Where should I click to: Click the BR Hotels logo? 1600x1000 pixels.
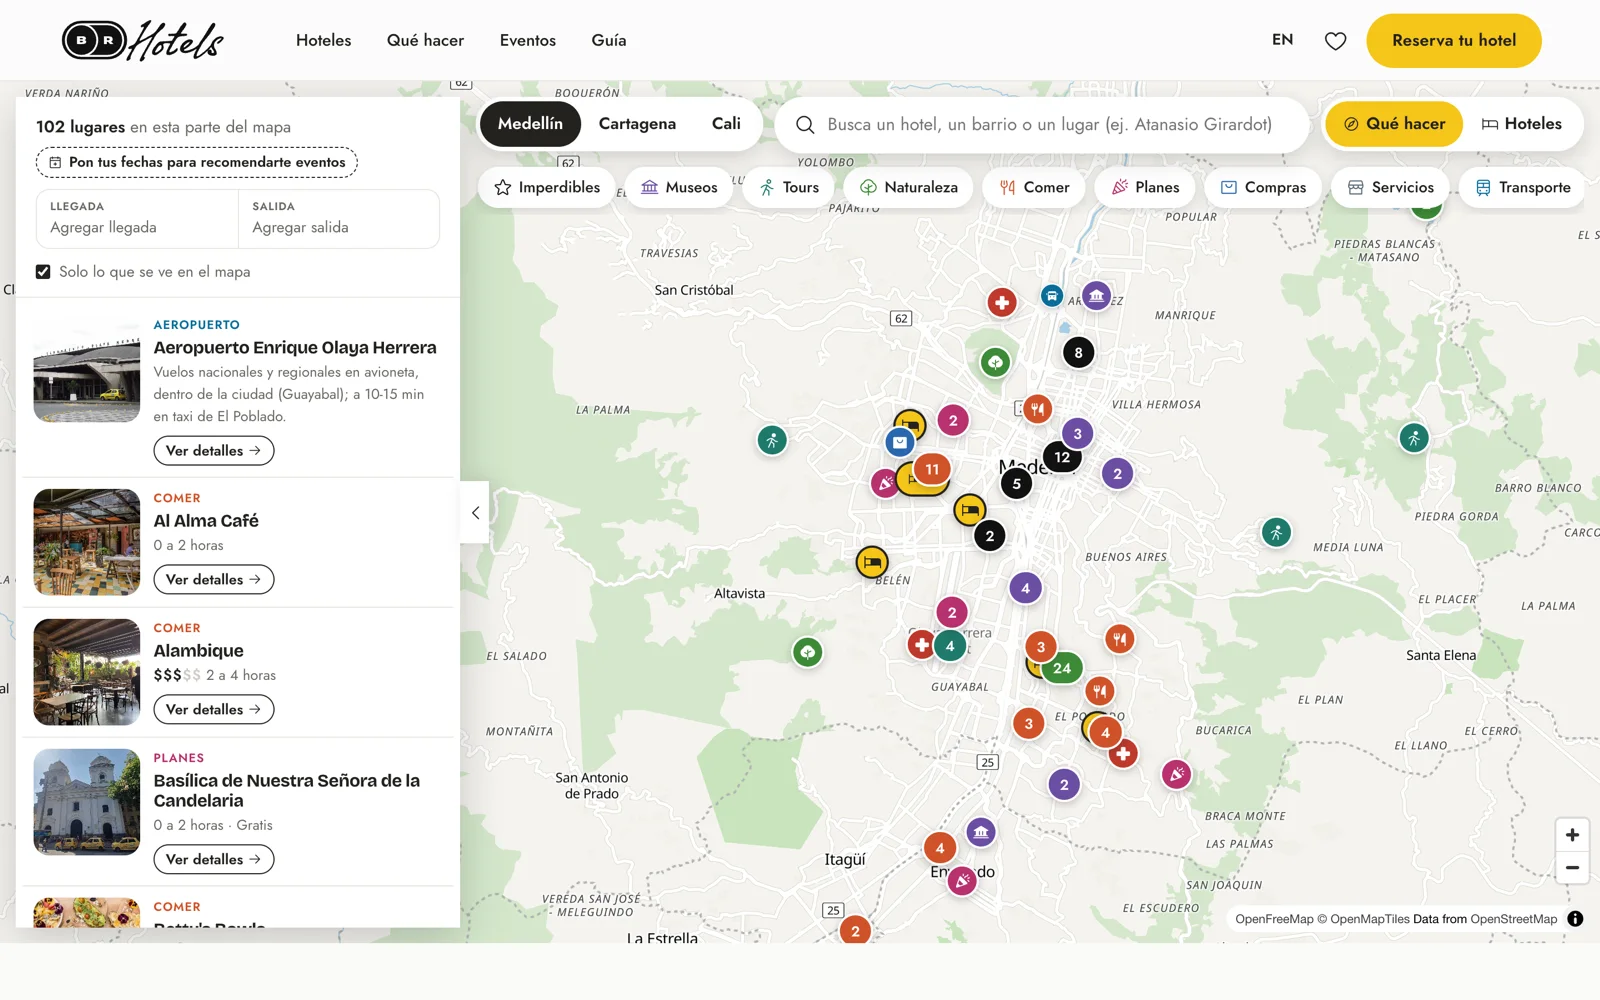(x=143, y=41)
